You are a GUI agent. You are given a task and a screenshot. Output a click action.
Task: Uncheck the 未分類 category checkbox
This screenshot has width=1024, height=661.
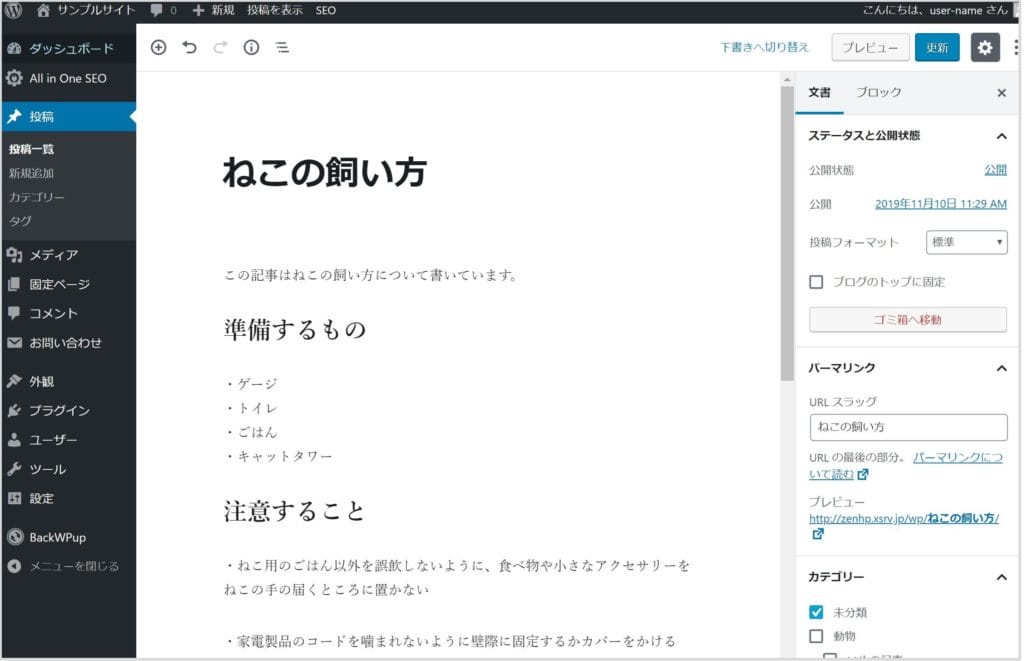click(x=816, y=612)
